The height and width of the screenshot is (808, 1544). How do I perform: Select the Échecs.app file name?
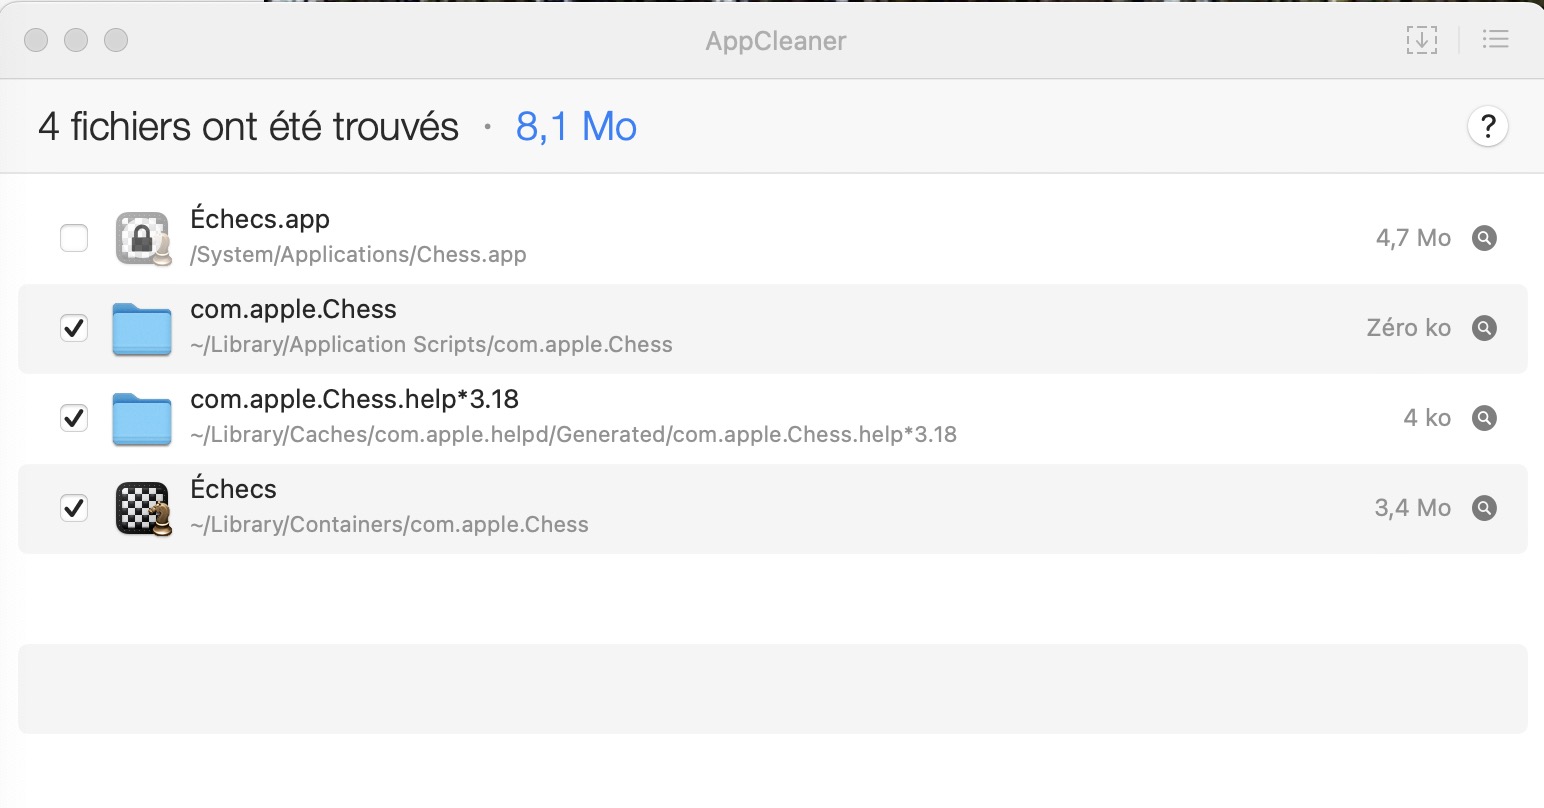coord(260,219)
